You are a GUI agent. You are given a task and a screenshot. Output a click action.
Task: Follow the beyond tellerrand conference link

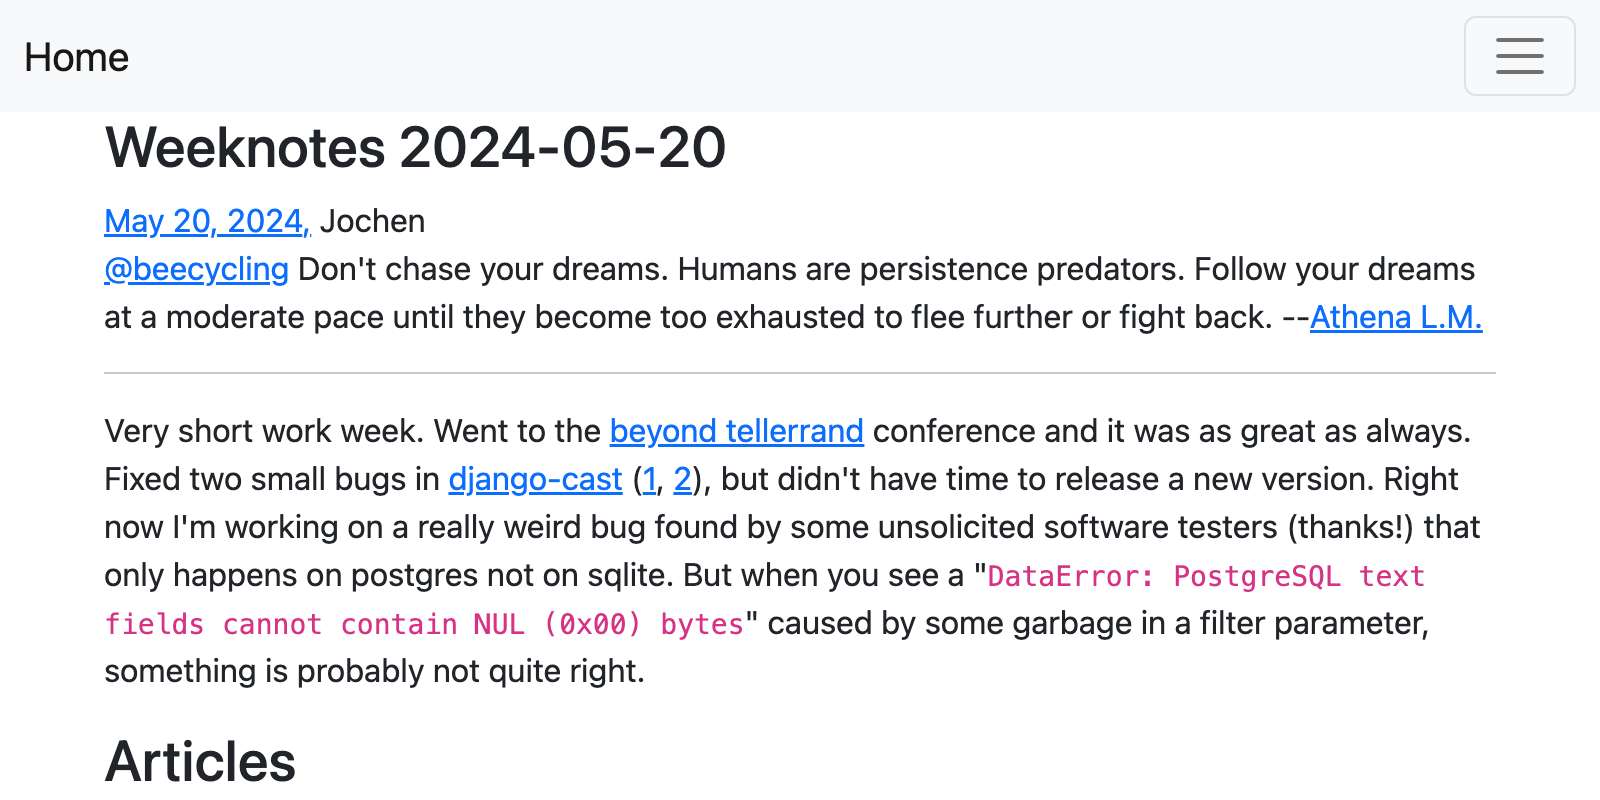736,431
